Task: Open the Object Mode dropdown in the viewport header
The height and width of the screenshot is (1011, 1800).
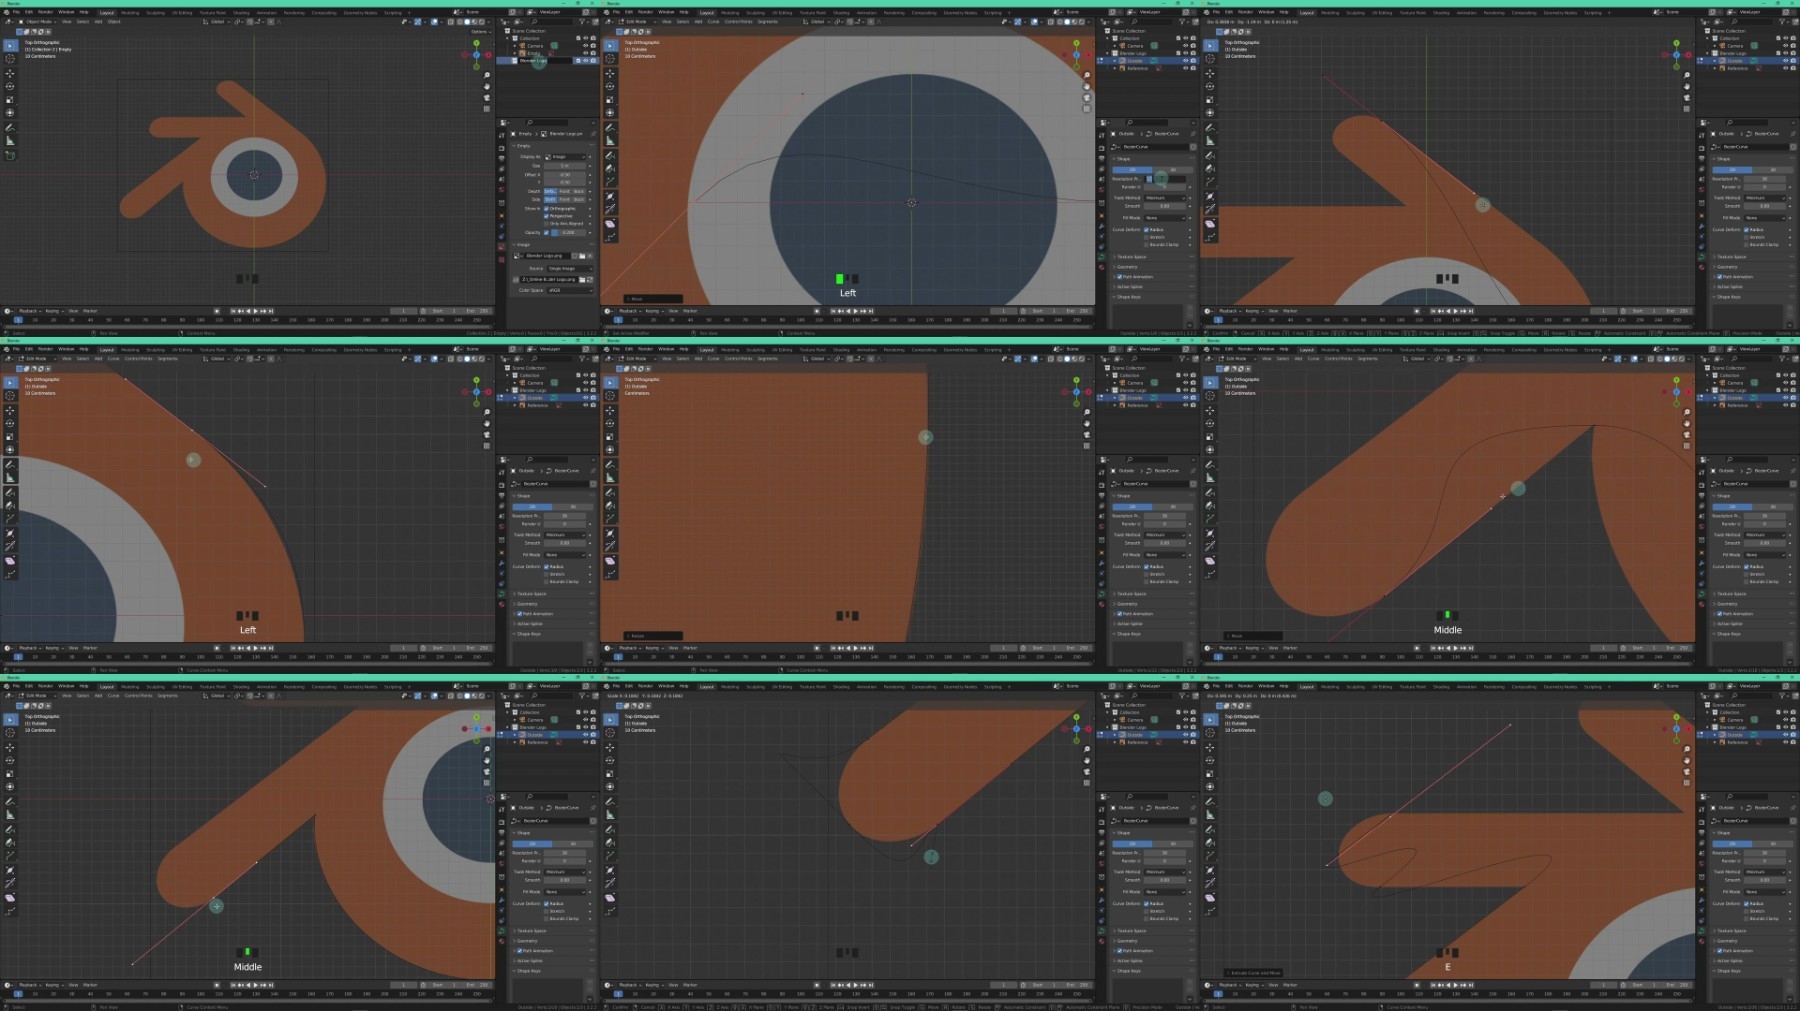Action: pyautogui.click(x=38, y=21)
